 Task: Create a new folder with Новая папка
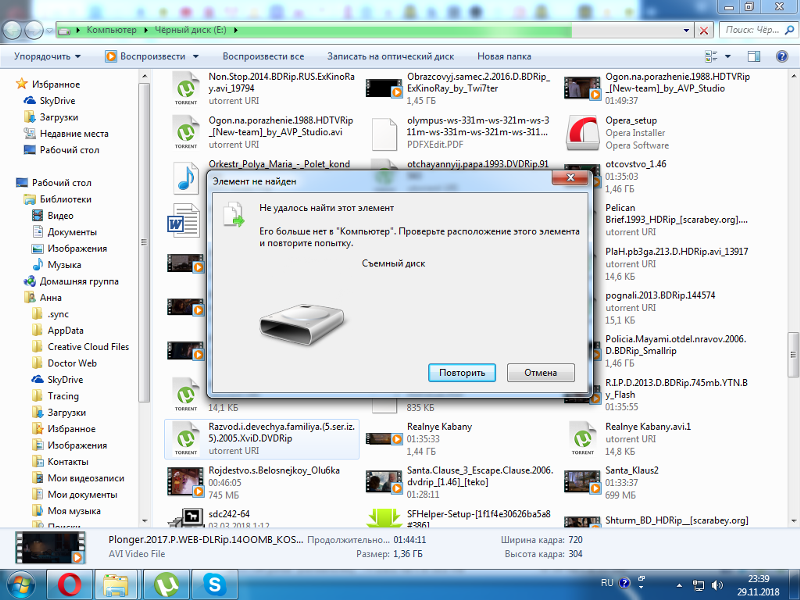pyautogui.click(x=504, y=56)
